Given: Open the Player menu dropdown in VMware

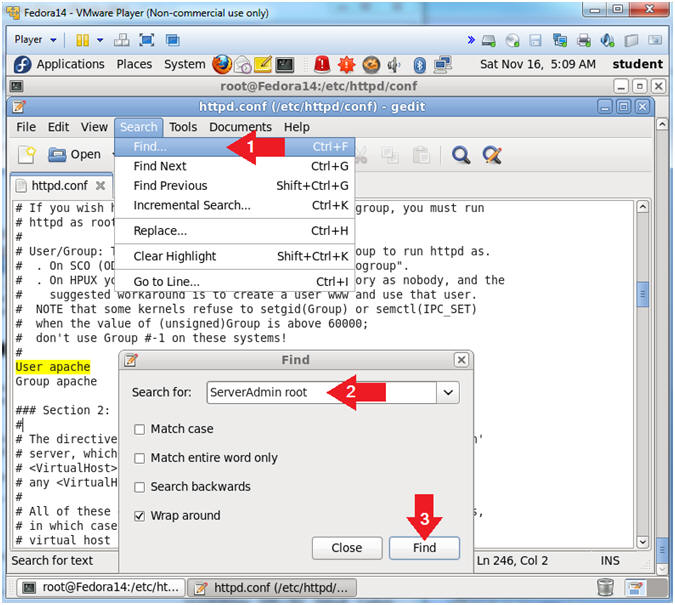Looking at the screenshot, I should (35, 40).
